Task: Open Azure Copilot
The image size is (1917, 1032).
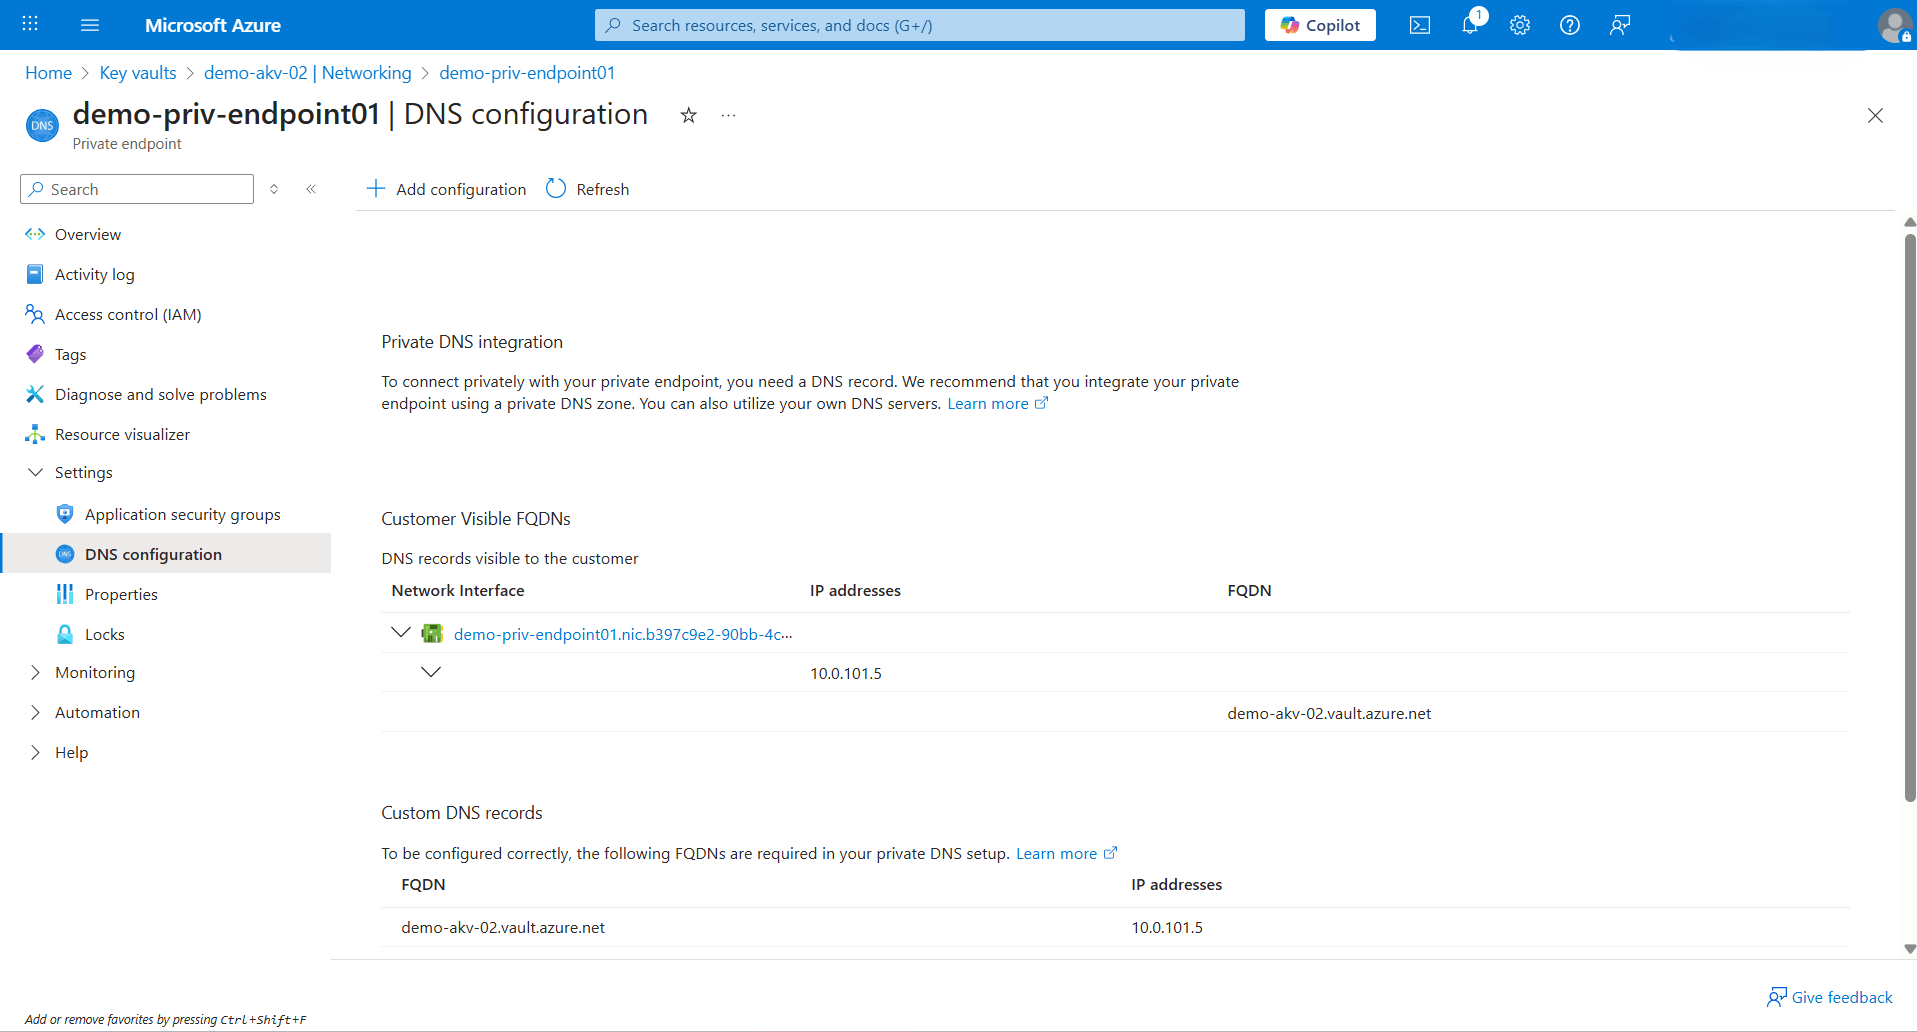Action: tap(1319, 24)
